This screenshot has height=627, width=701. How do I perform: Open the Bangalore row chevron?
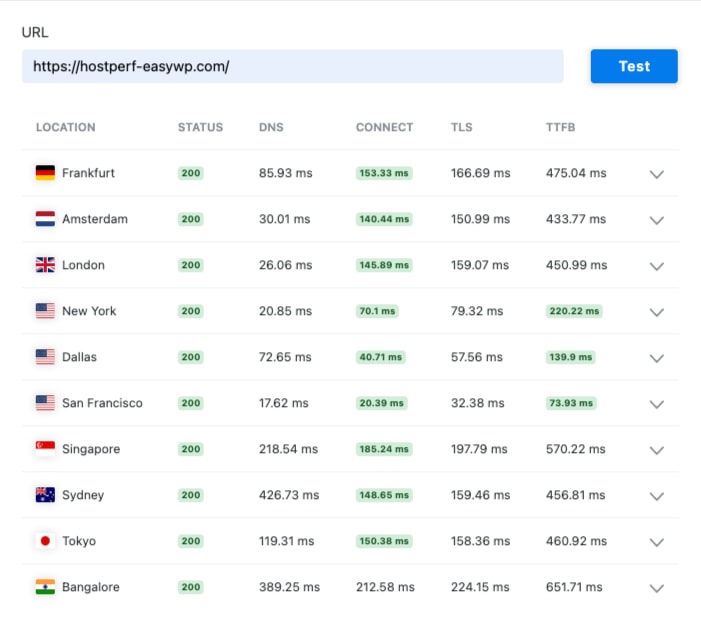[x=656, y=588]
